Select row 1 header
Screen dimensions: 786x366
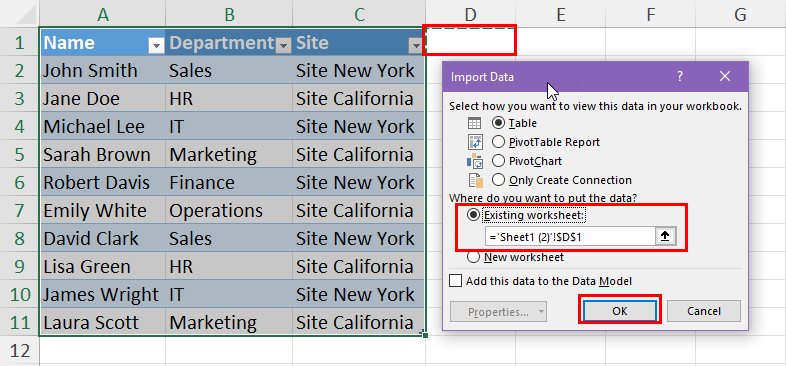coord(20,42)
